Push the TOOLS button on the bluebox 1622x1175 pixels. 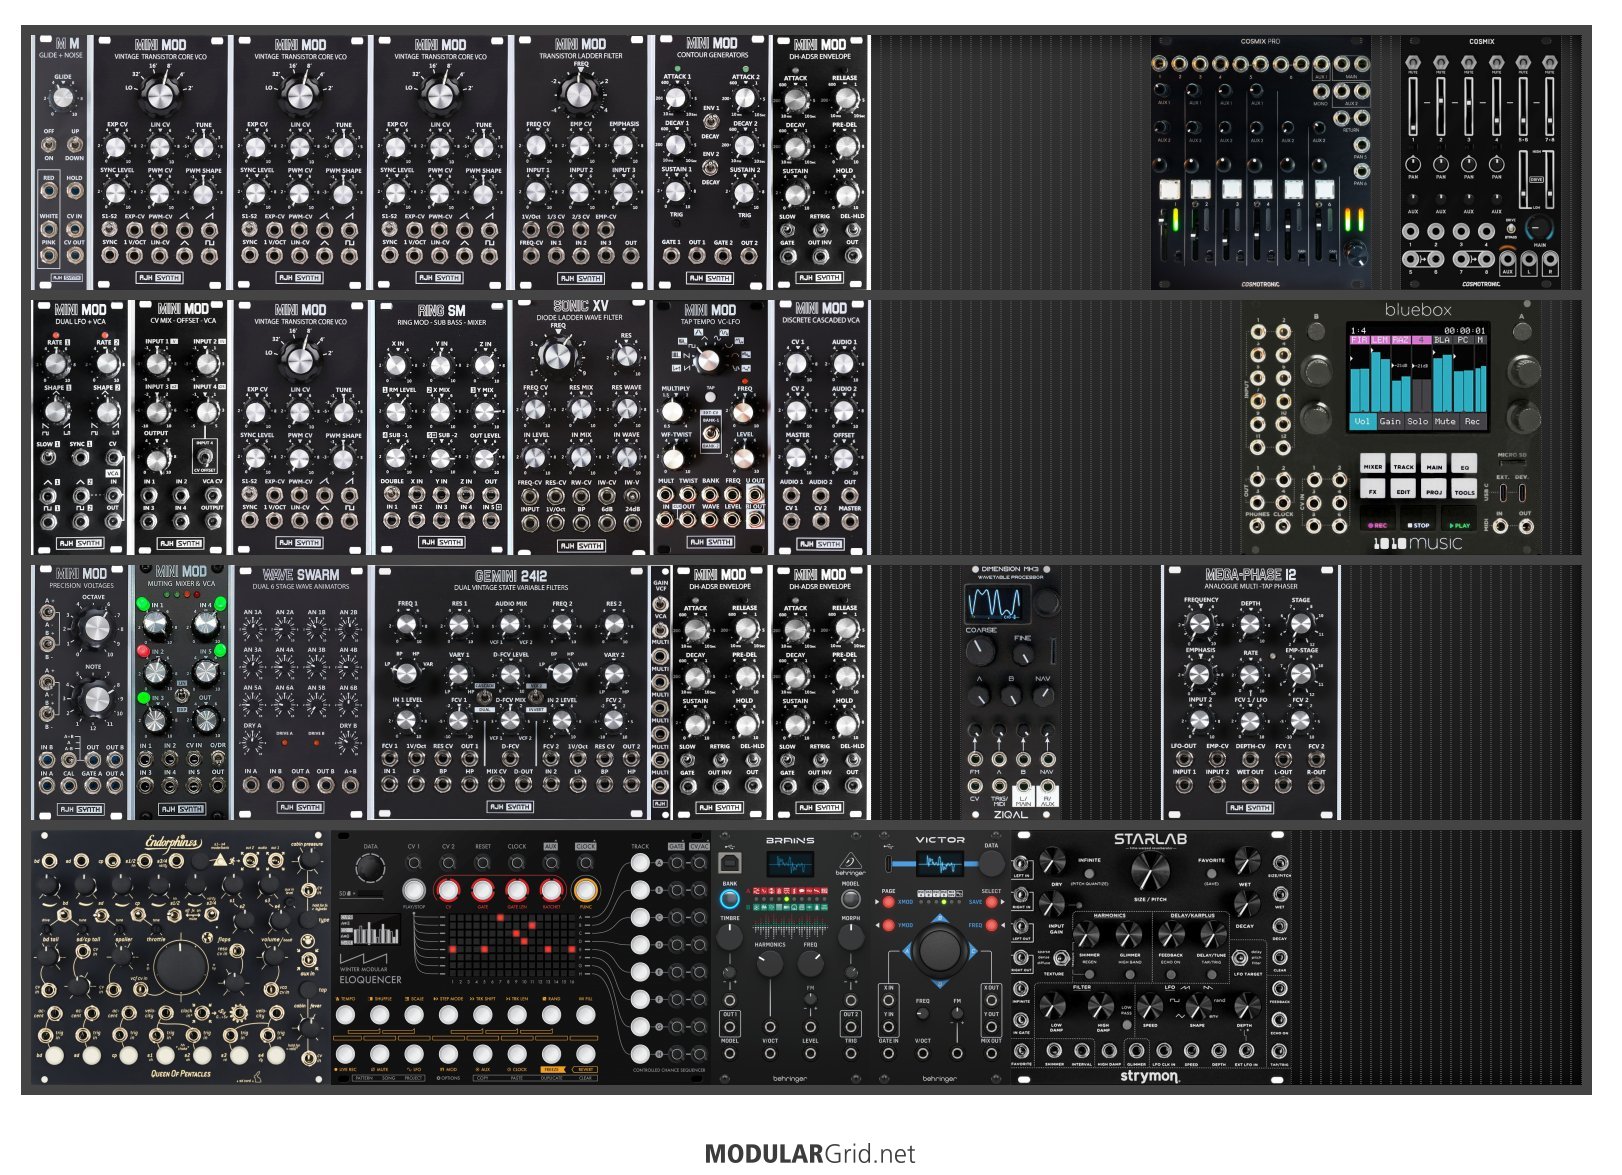click(x=1465, y=490)
